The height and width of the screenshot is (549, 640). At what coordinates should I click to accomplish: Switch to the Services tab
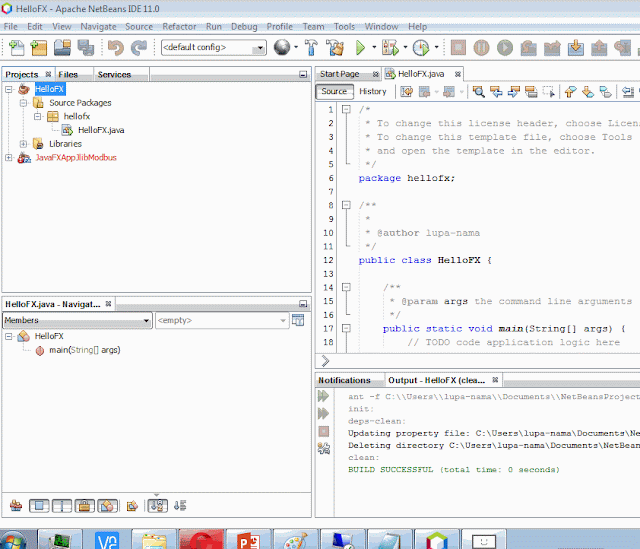tap(114, 75)
